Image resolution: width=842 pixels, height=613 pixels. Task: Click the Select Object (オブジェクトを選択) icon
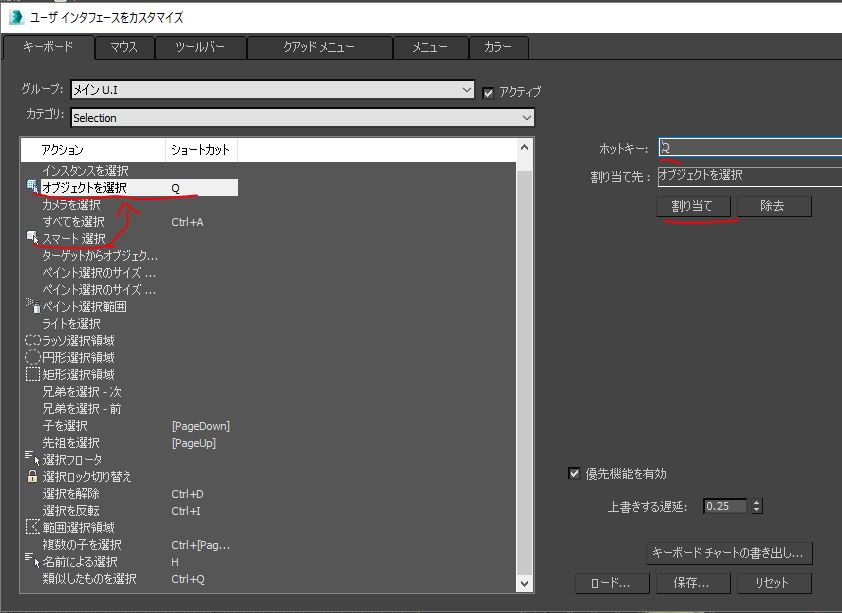[32, 187]
